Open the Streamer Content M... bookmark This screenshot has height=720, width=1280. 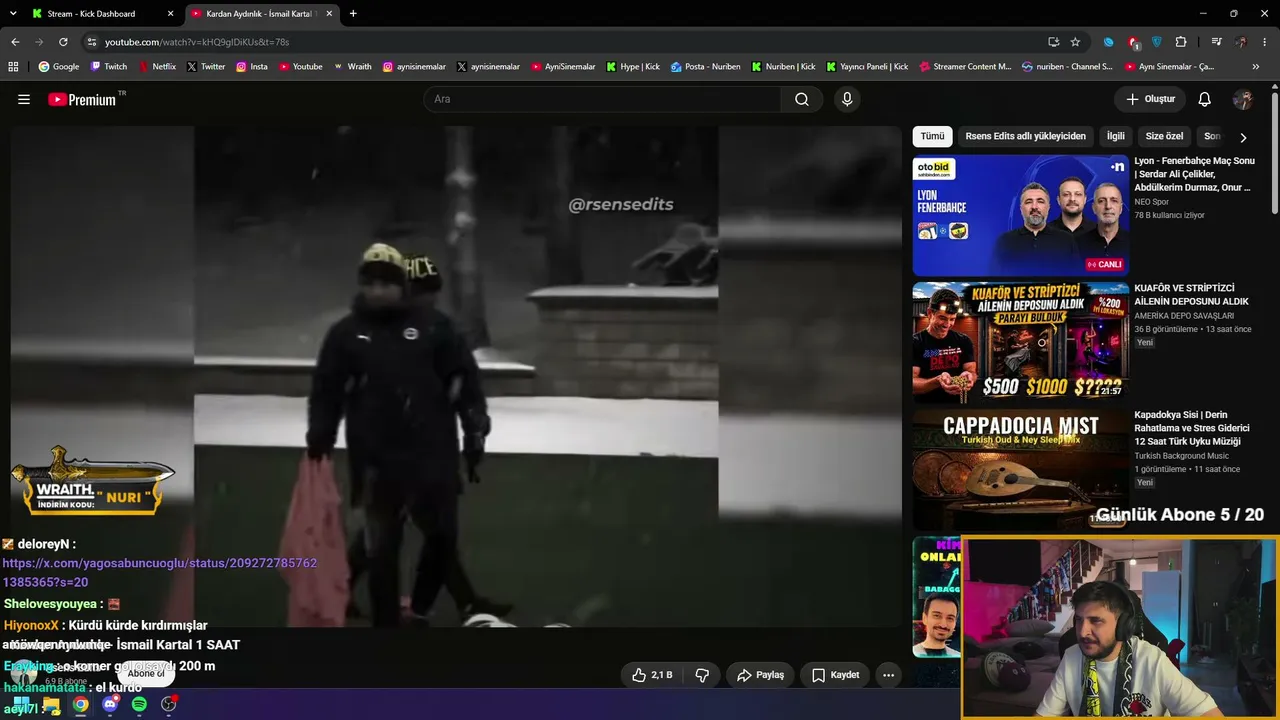pos(965,67)
